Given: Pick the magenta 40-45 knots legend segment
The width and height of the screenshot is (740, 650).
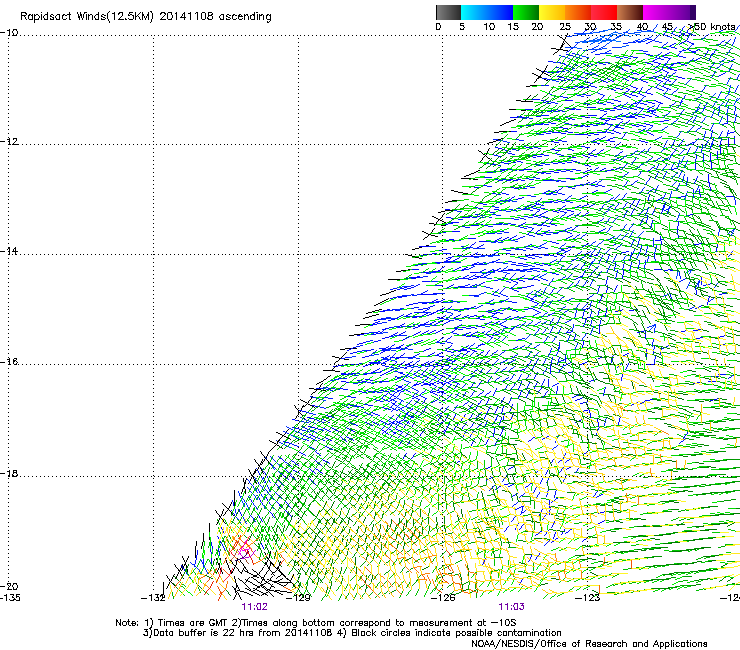Looking at the screenshot, I should pos(656,12).
